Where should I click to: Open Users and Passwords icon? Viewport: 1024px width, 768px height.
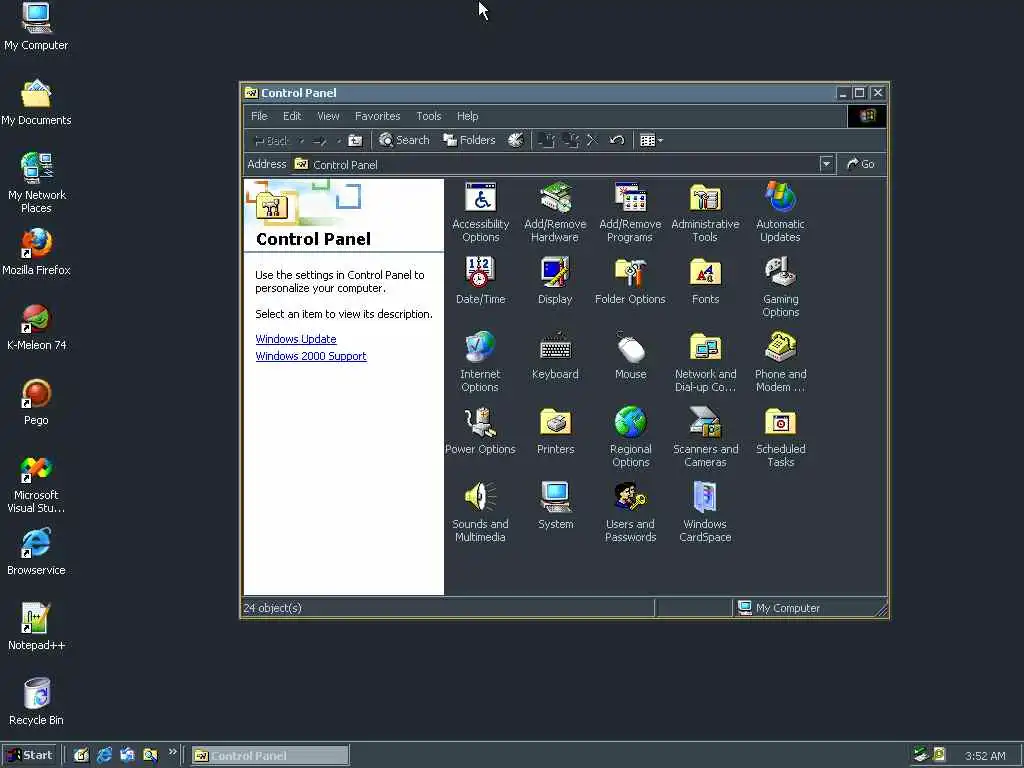(x=630, y=513)
